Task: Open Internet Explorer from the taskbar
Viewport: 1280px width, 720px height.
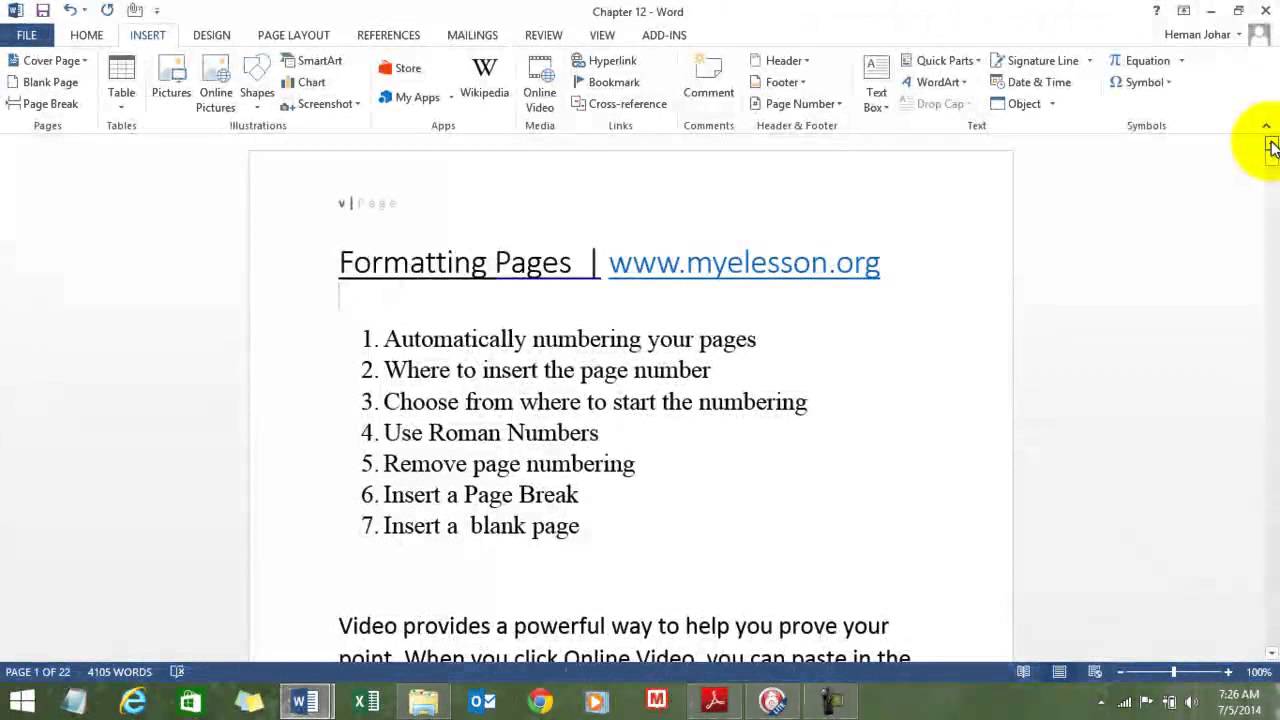Action: pyautogui.click(x=132, y=701)
